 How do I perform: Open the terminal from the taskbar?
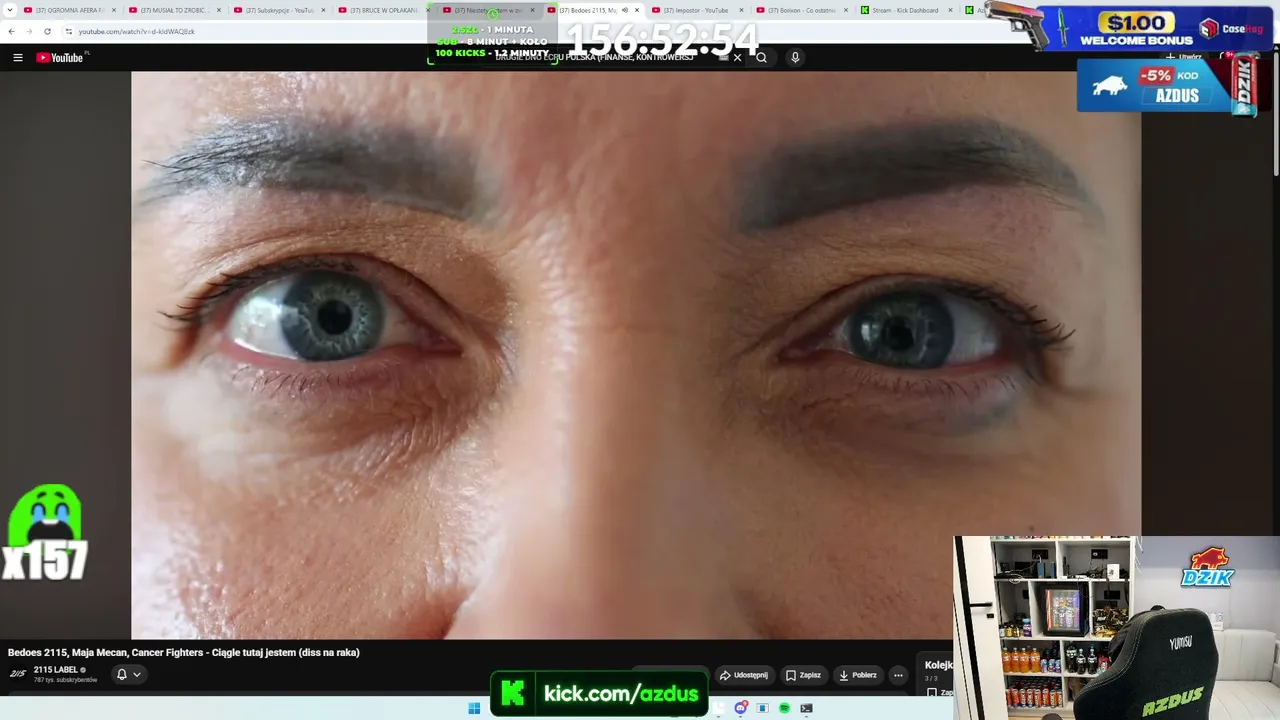806,708
